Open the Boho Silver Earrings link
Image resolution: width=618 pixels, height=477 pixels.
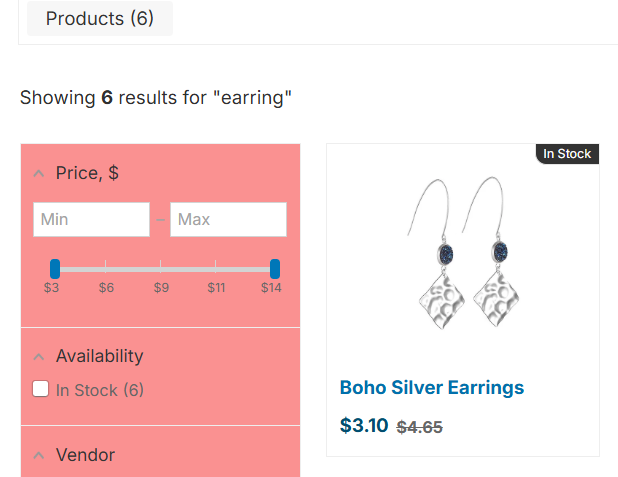(432, 388)
